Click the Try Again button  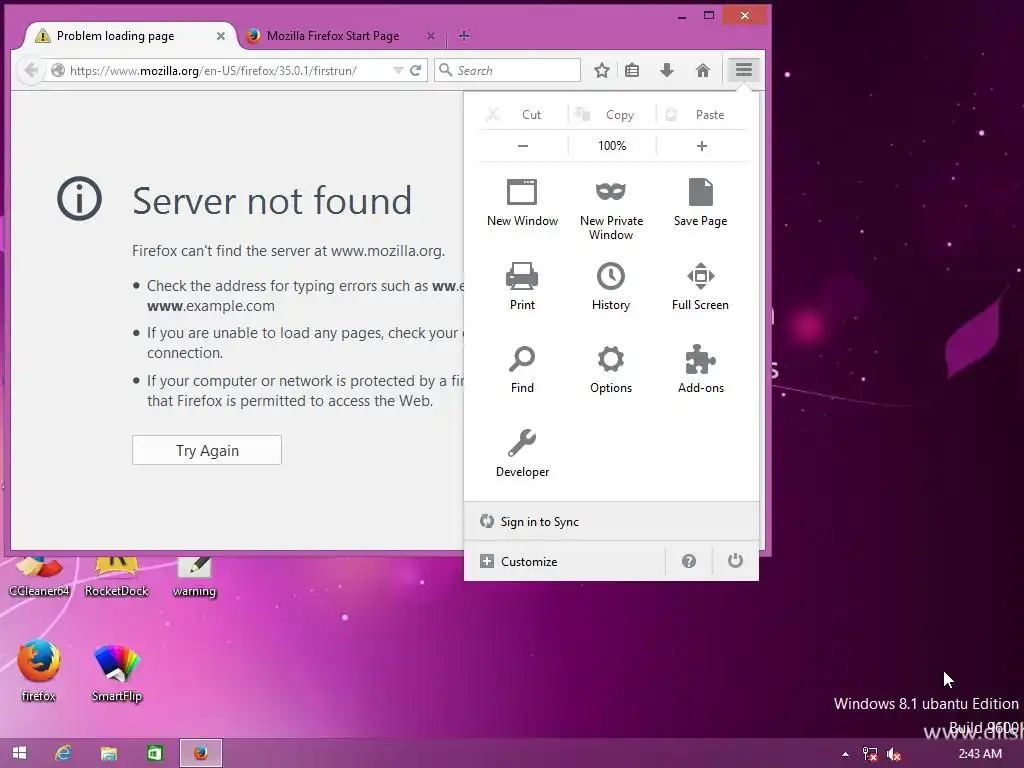coord(207,451)
